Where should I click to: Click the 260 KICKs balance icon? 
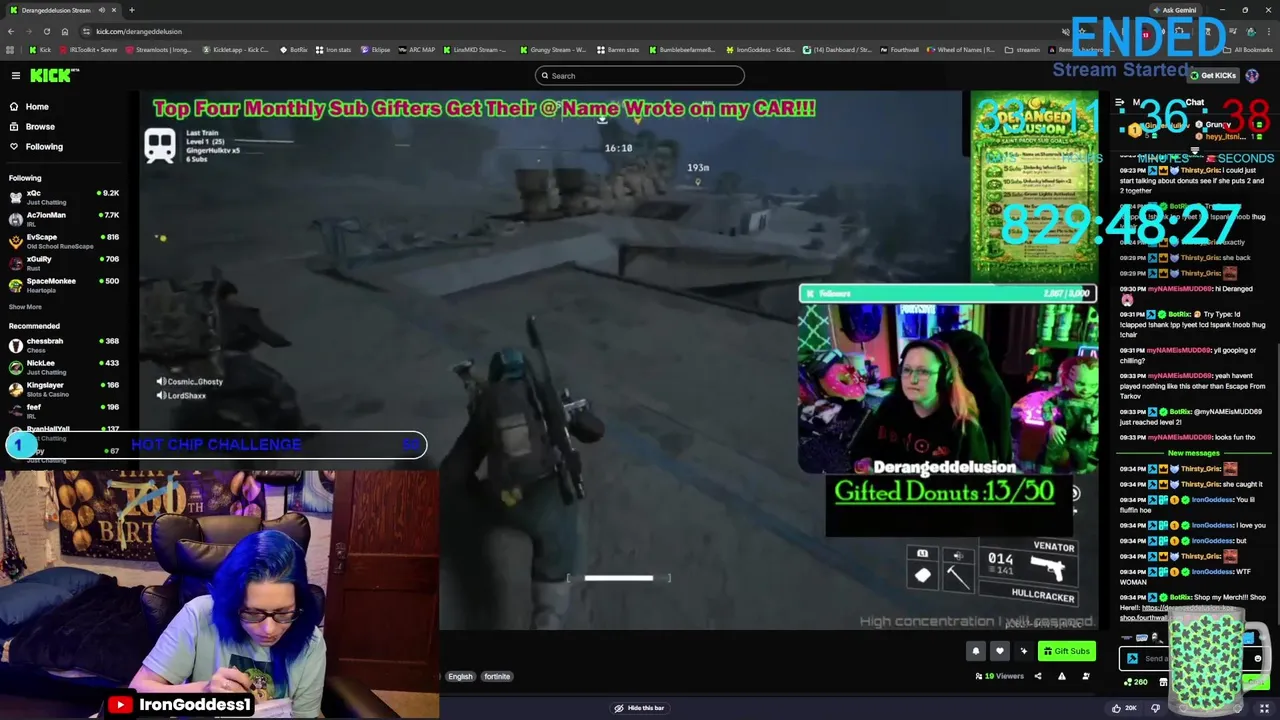[1135, 682]
